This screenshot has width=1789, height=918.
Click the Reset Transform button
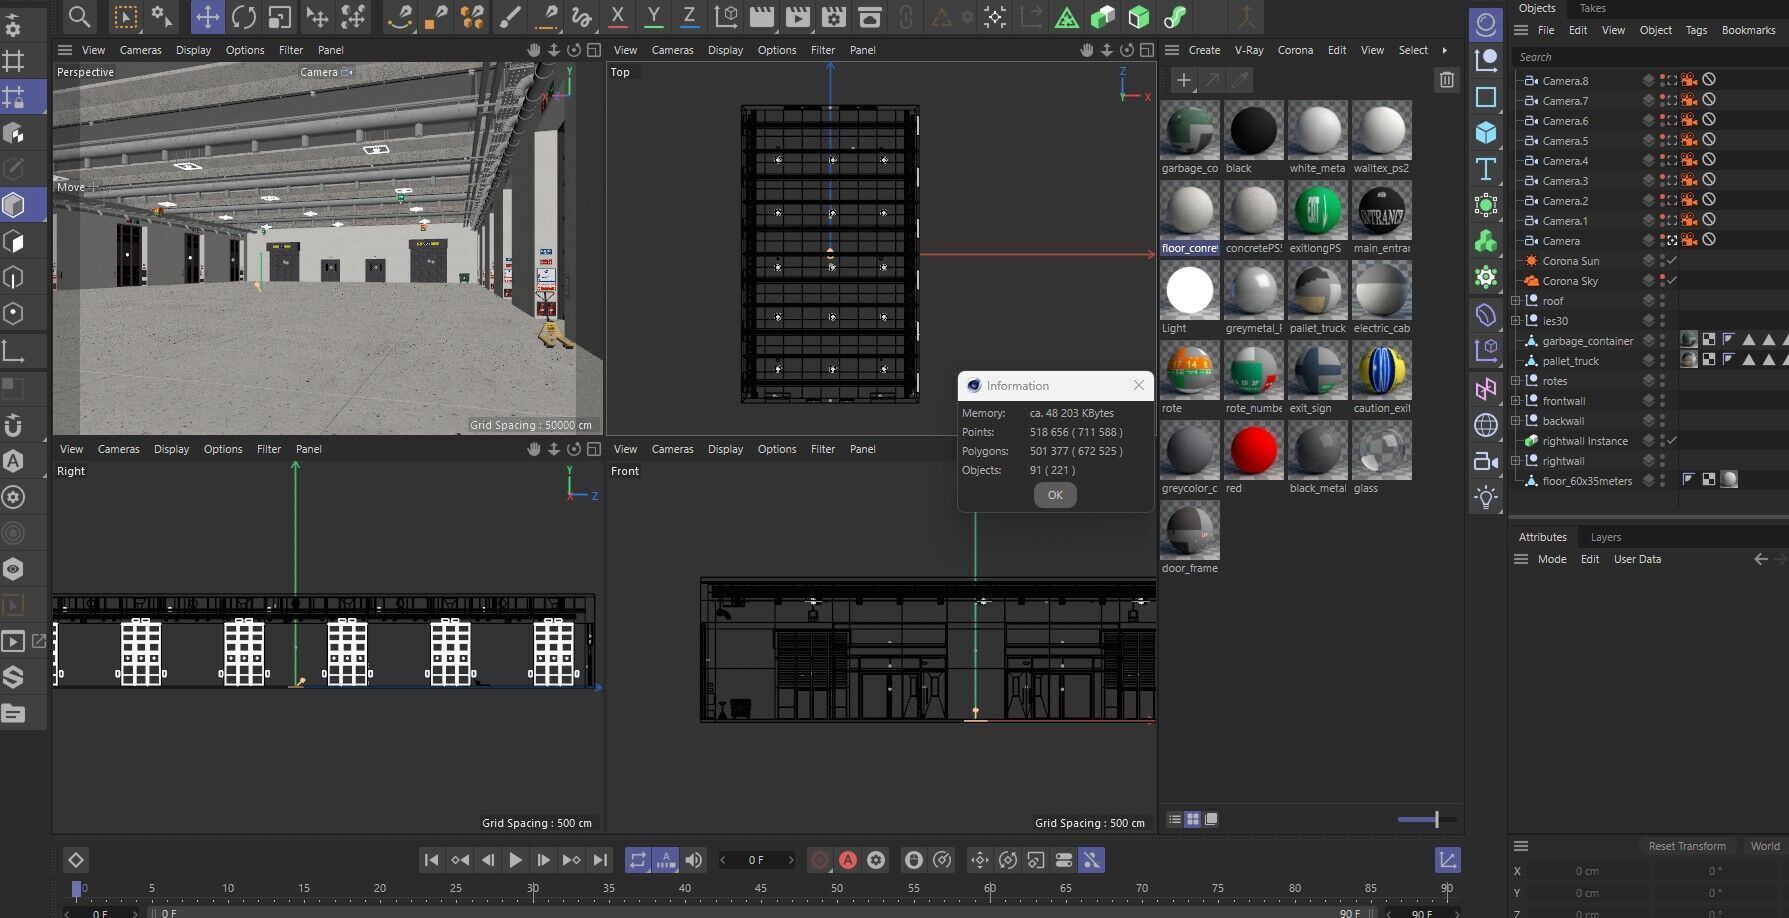click(1686, 846)
